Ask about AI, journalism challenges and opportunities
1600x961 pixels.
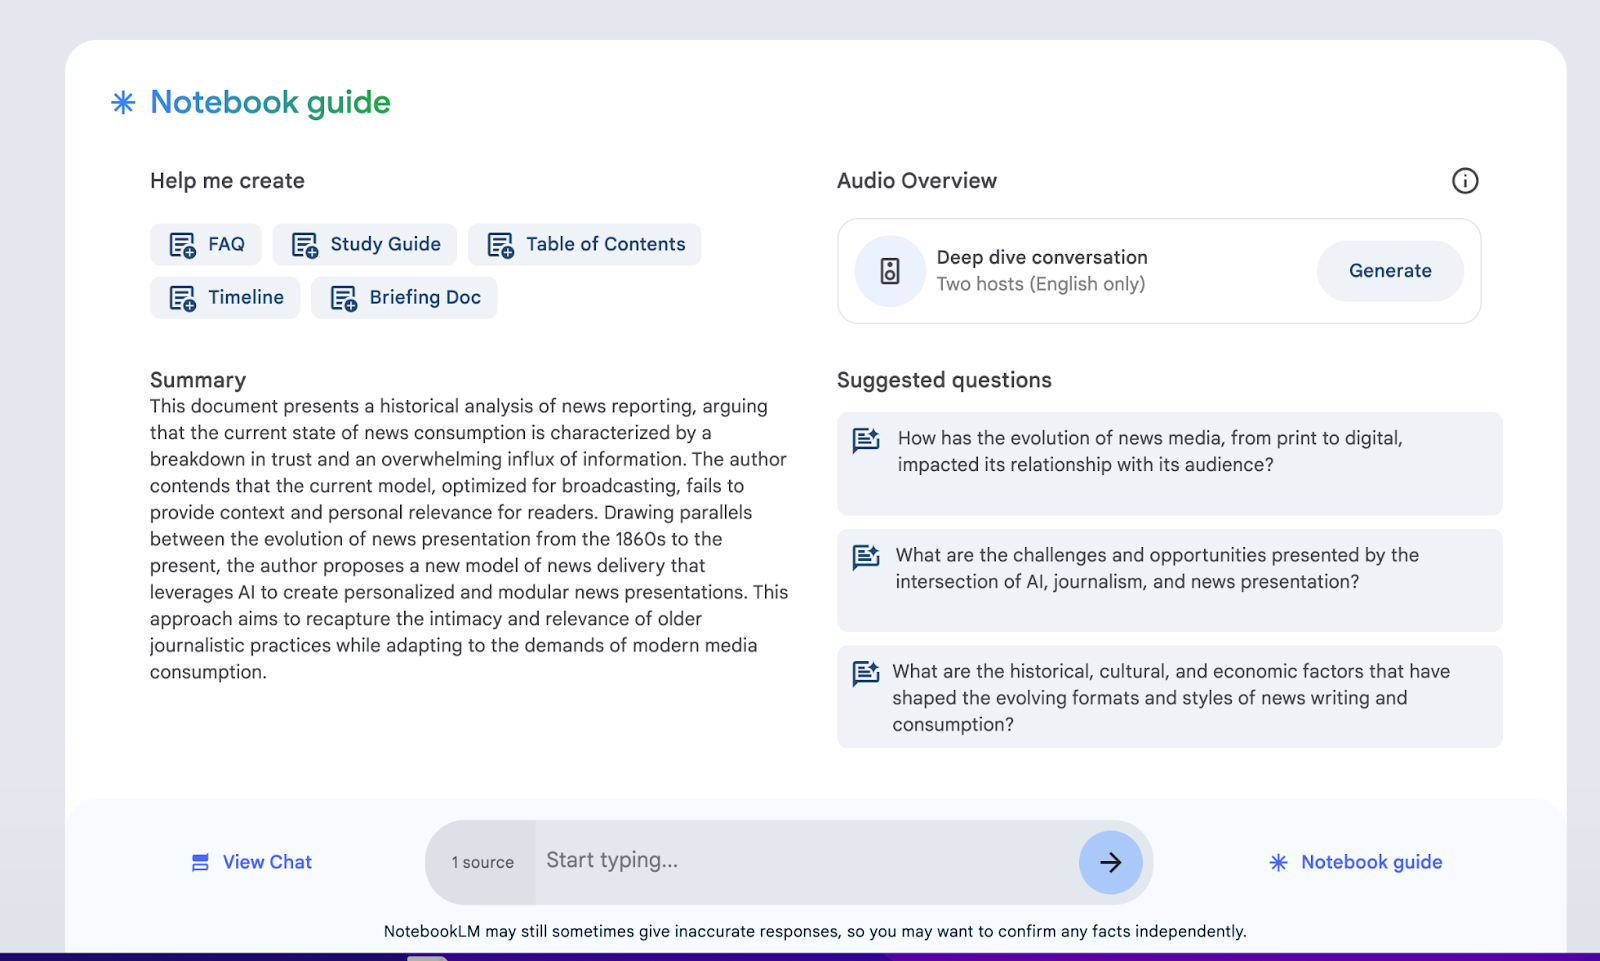(1170, 580)
